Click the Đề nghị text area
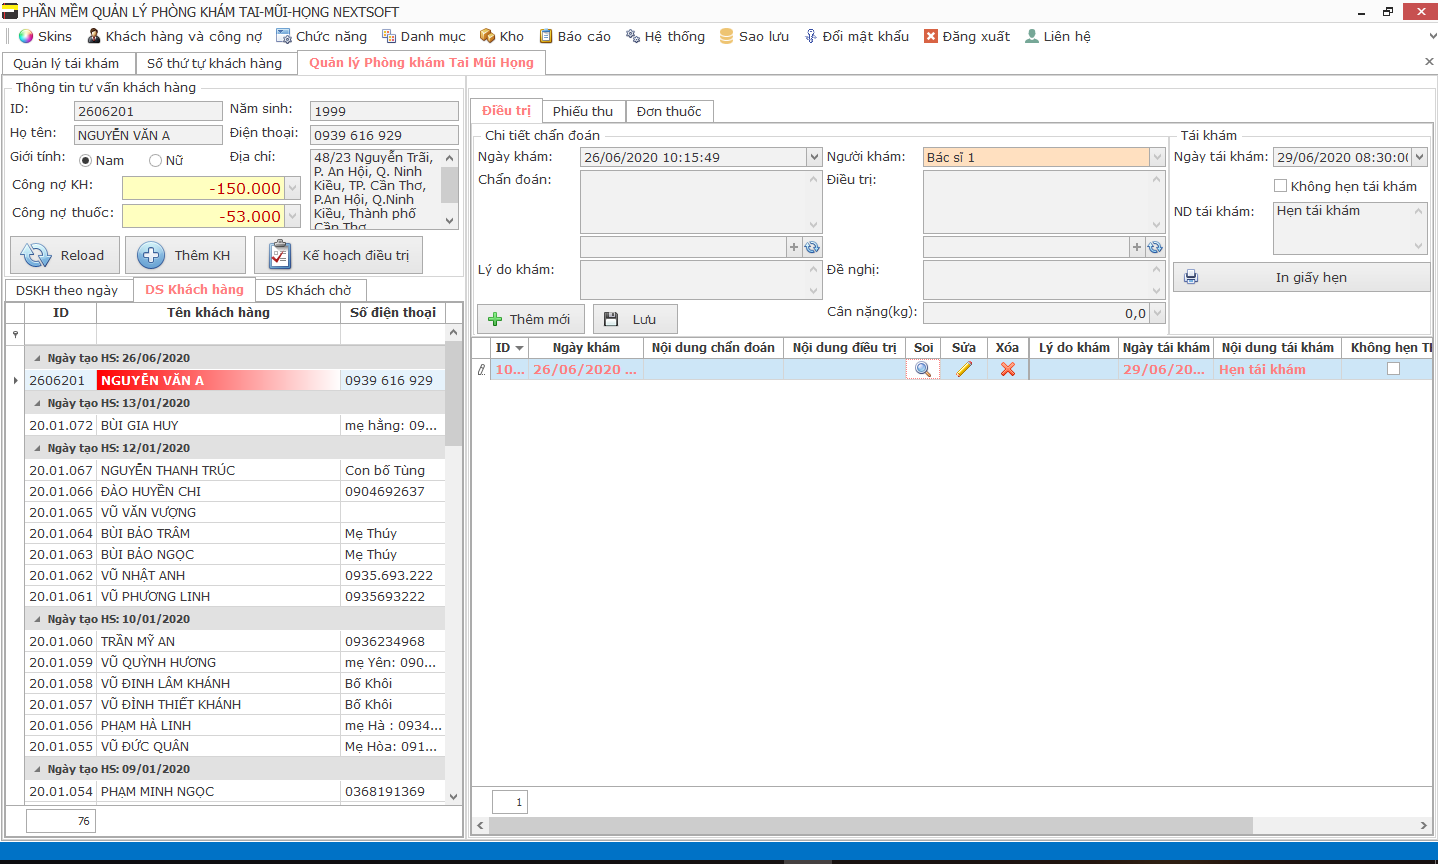The width and height of the screenshot is (1438, 864). coord(1044,279)
